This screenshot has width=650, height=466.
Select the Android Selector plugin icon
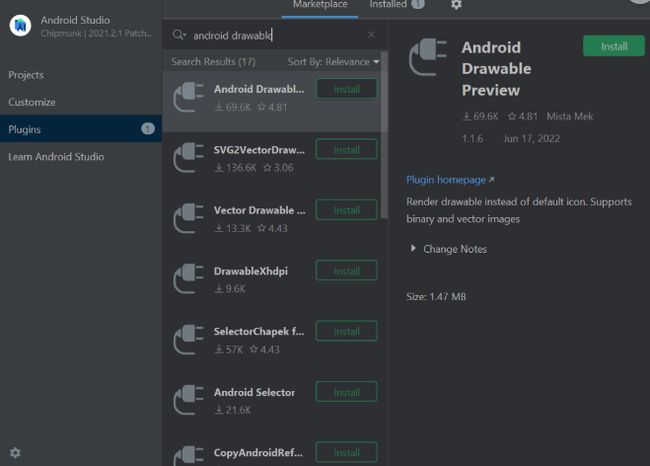coord(189,400)
